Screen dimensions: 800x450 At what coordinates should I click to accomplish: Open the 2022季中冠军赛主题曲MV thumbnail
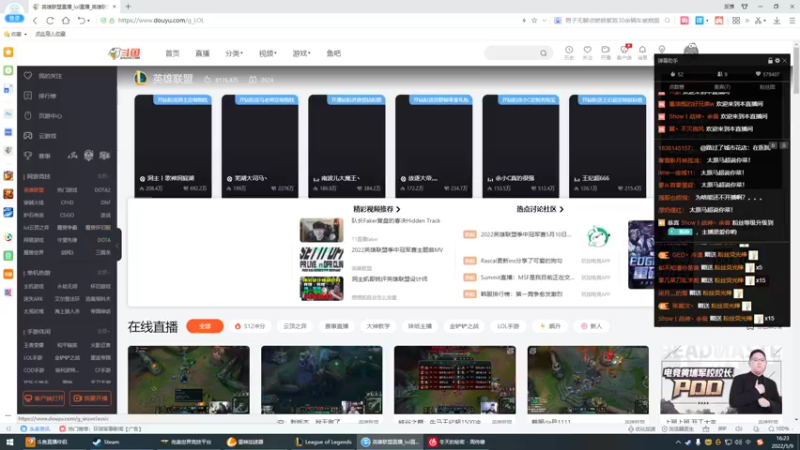321,259
